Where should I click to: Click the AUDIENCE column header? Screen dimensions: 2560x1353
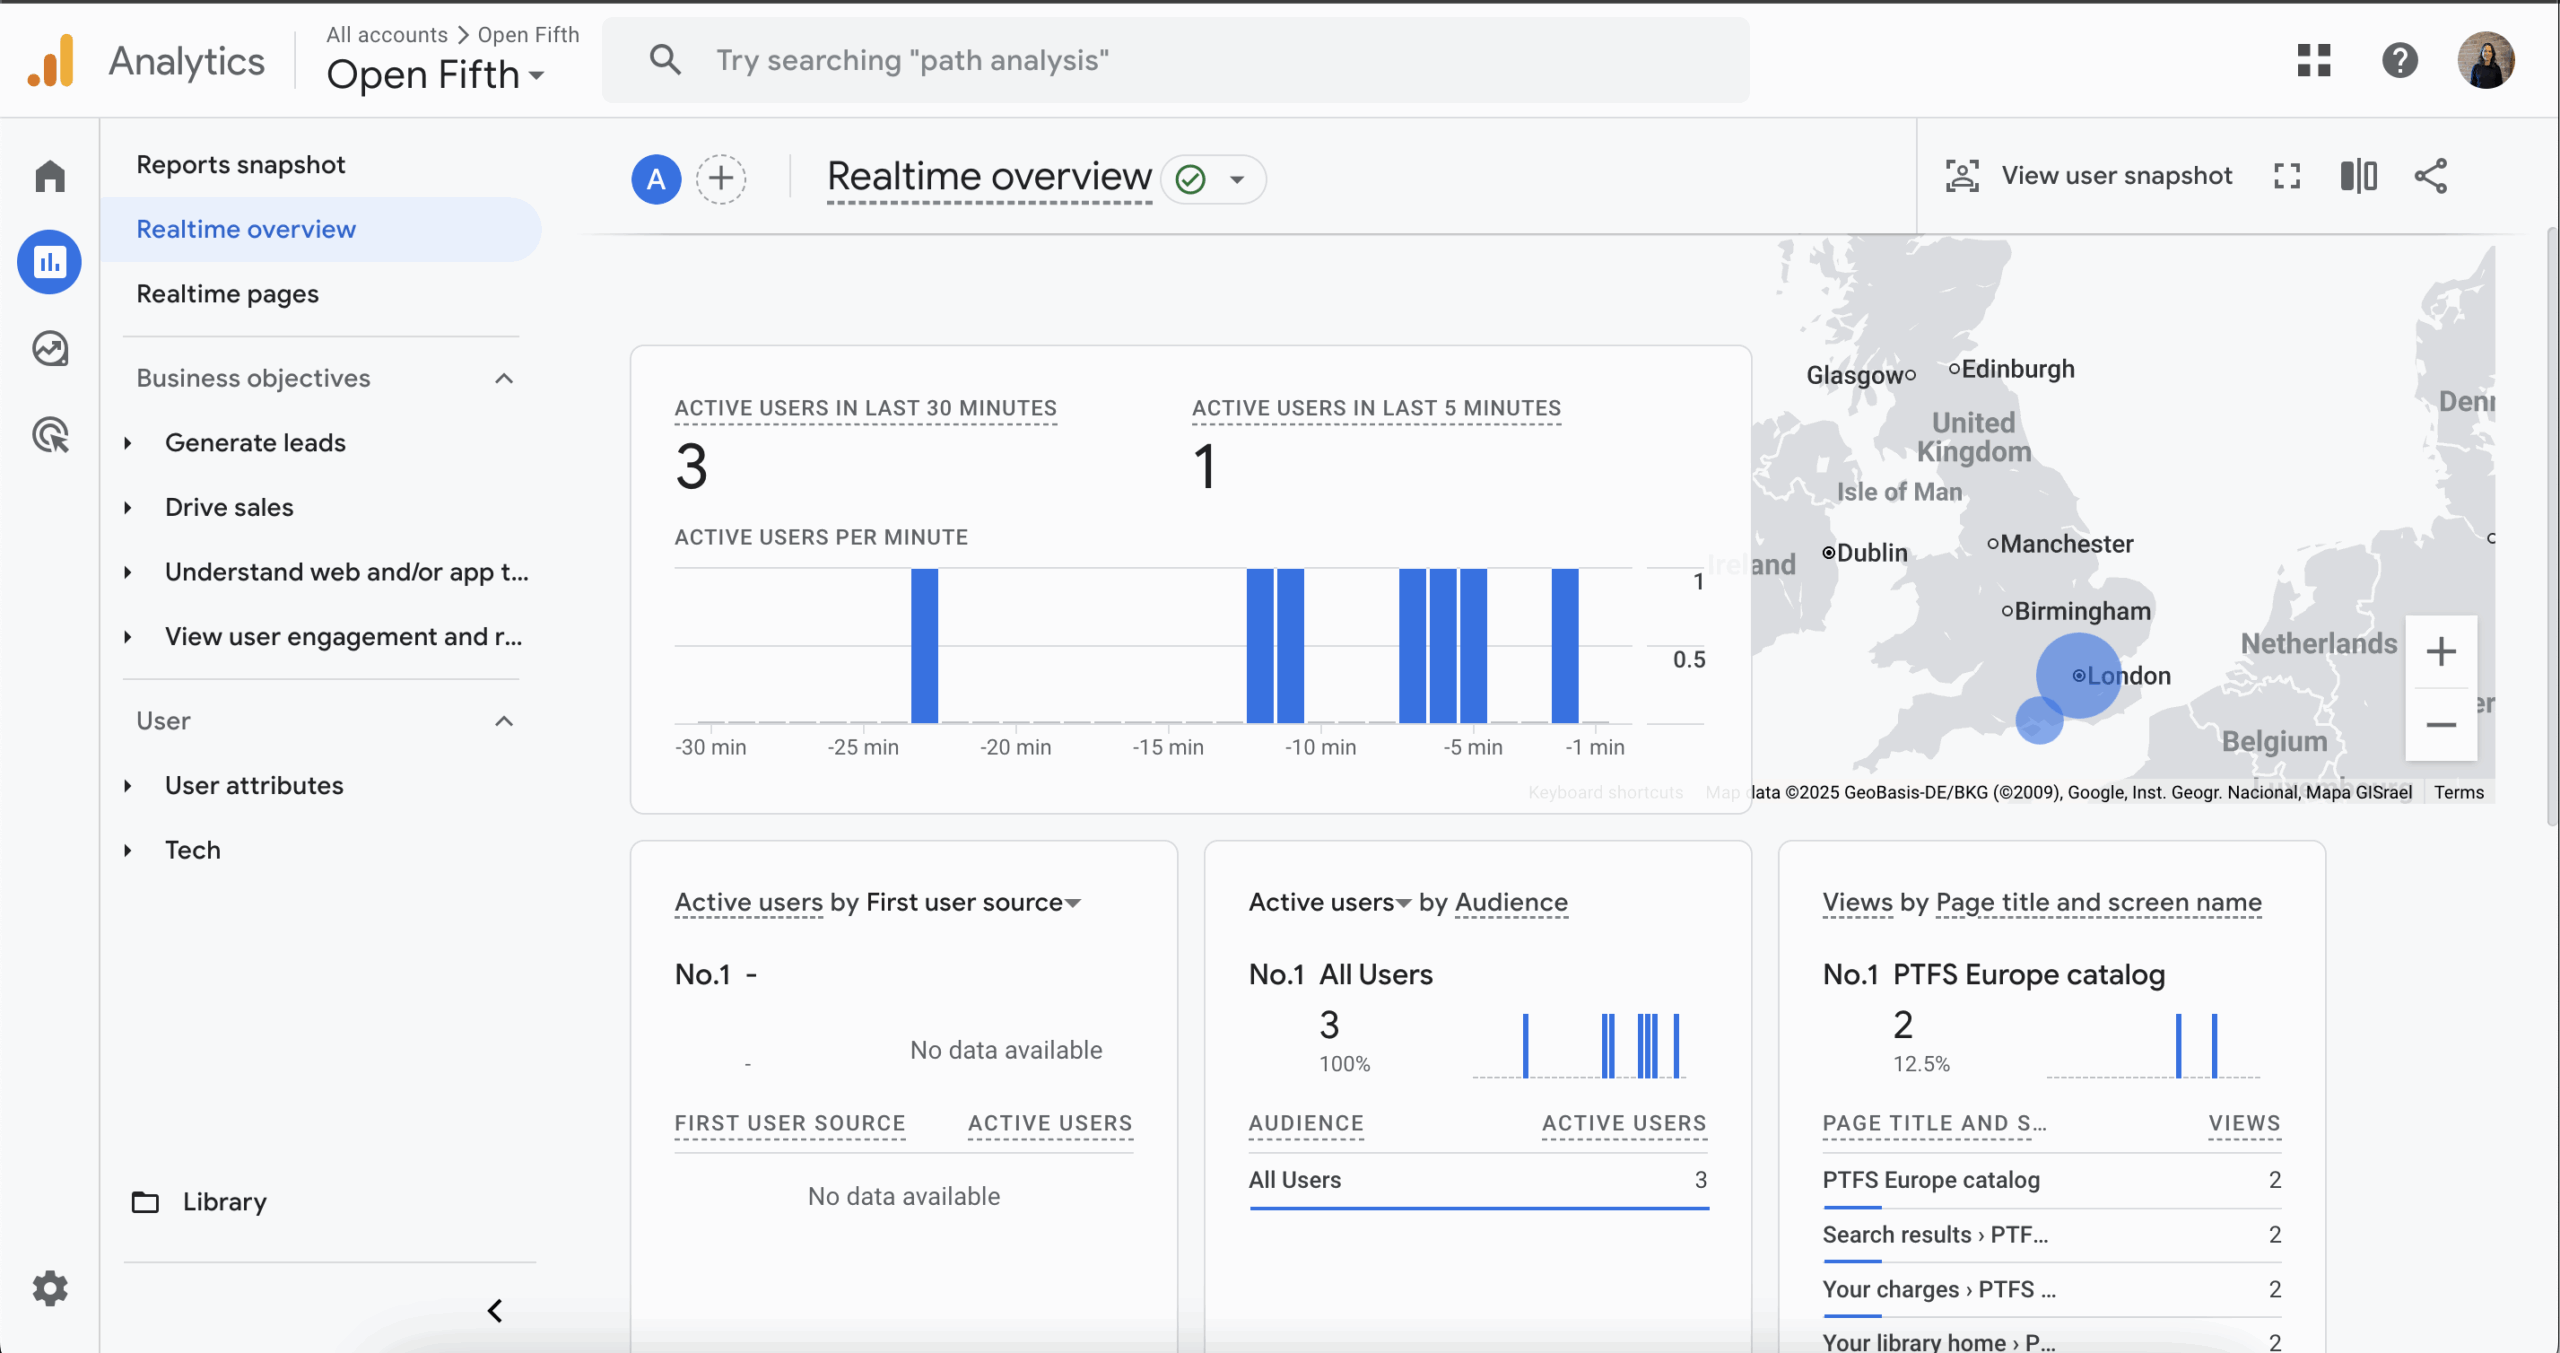[x=1306, y=1124]
